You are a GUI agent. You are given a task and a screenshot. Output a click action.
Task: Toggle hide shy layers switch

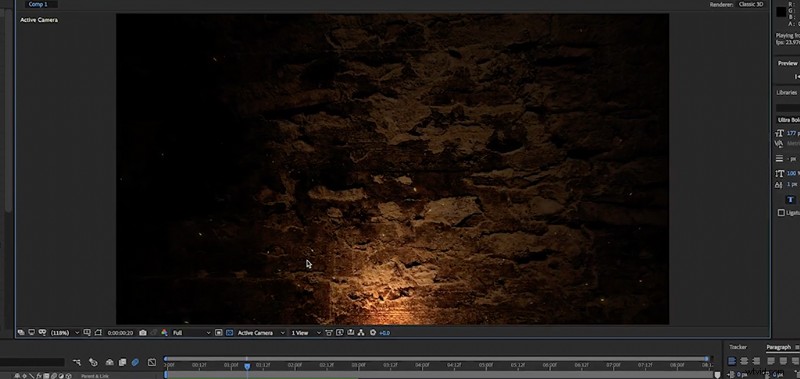click(x=110, y=362)
